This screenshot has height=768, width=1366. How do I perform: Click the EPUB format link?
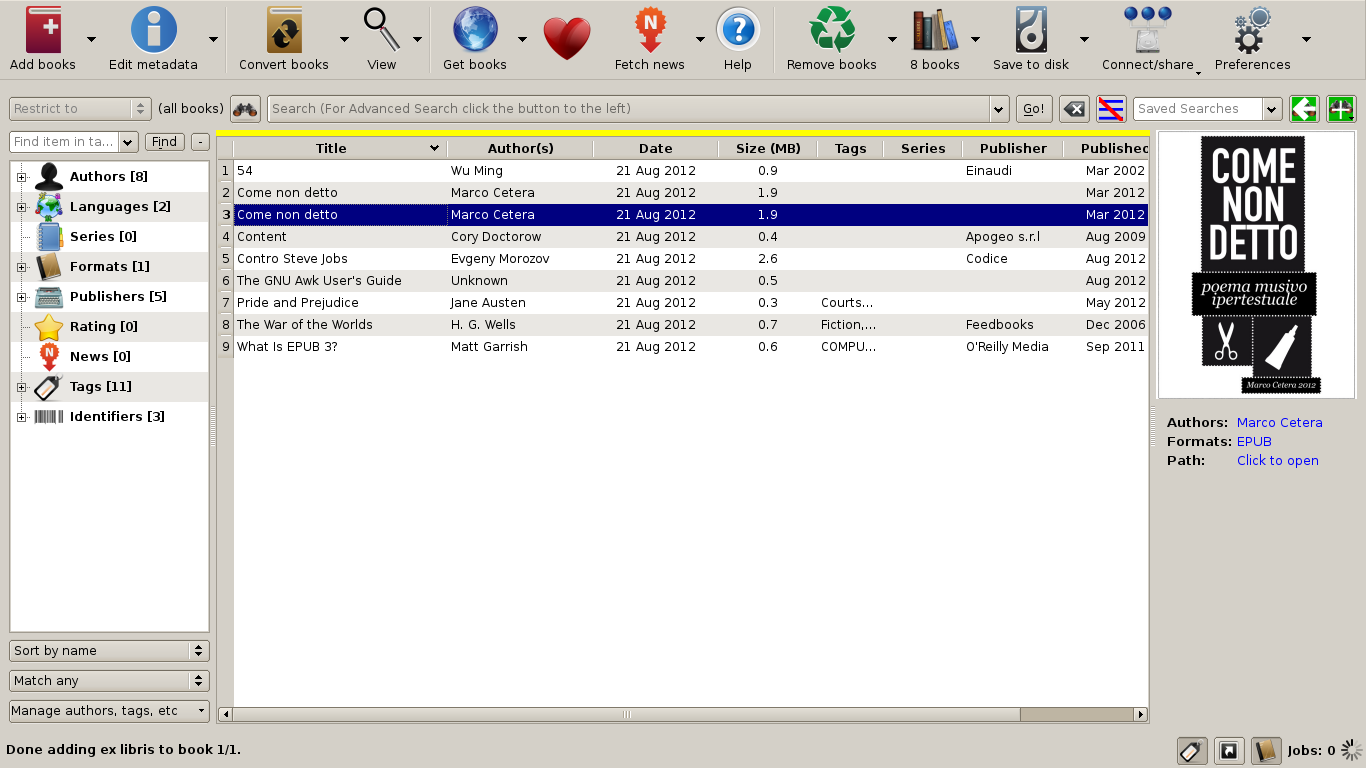tap(1254, 442)
